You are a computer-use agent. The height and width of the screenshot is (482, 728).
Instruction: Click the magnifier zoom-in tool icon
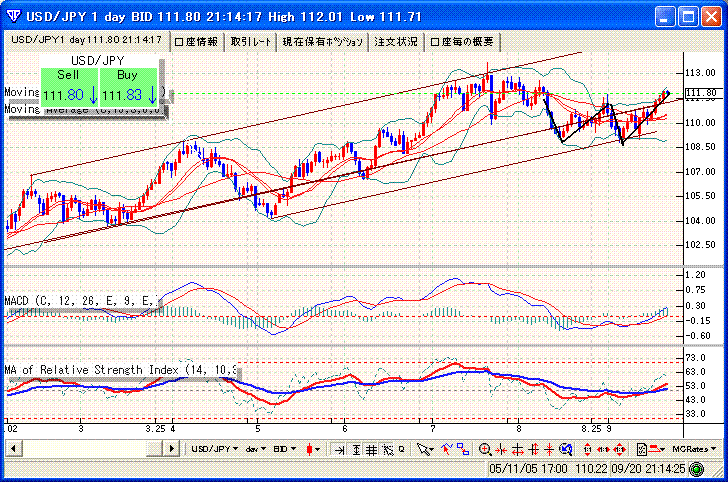point(485,450)
